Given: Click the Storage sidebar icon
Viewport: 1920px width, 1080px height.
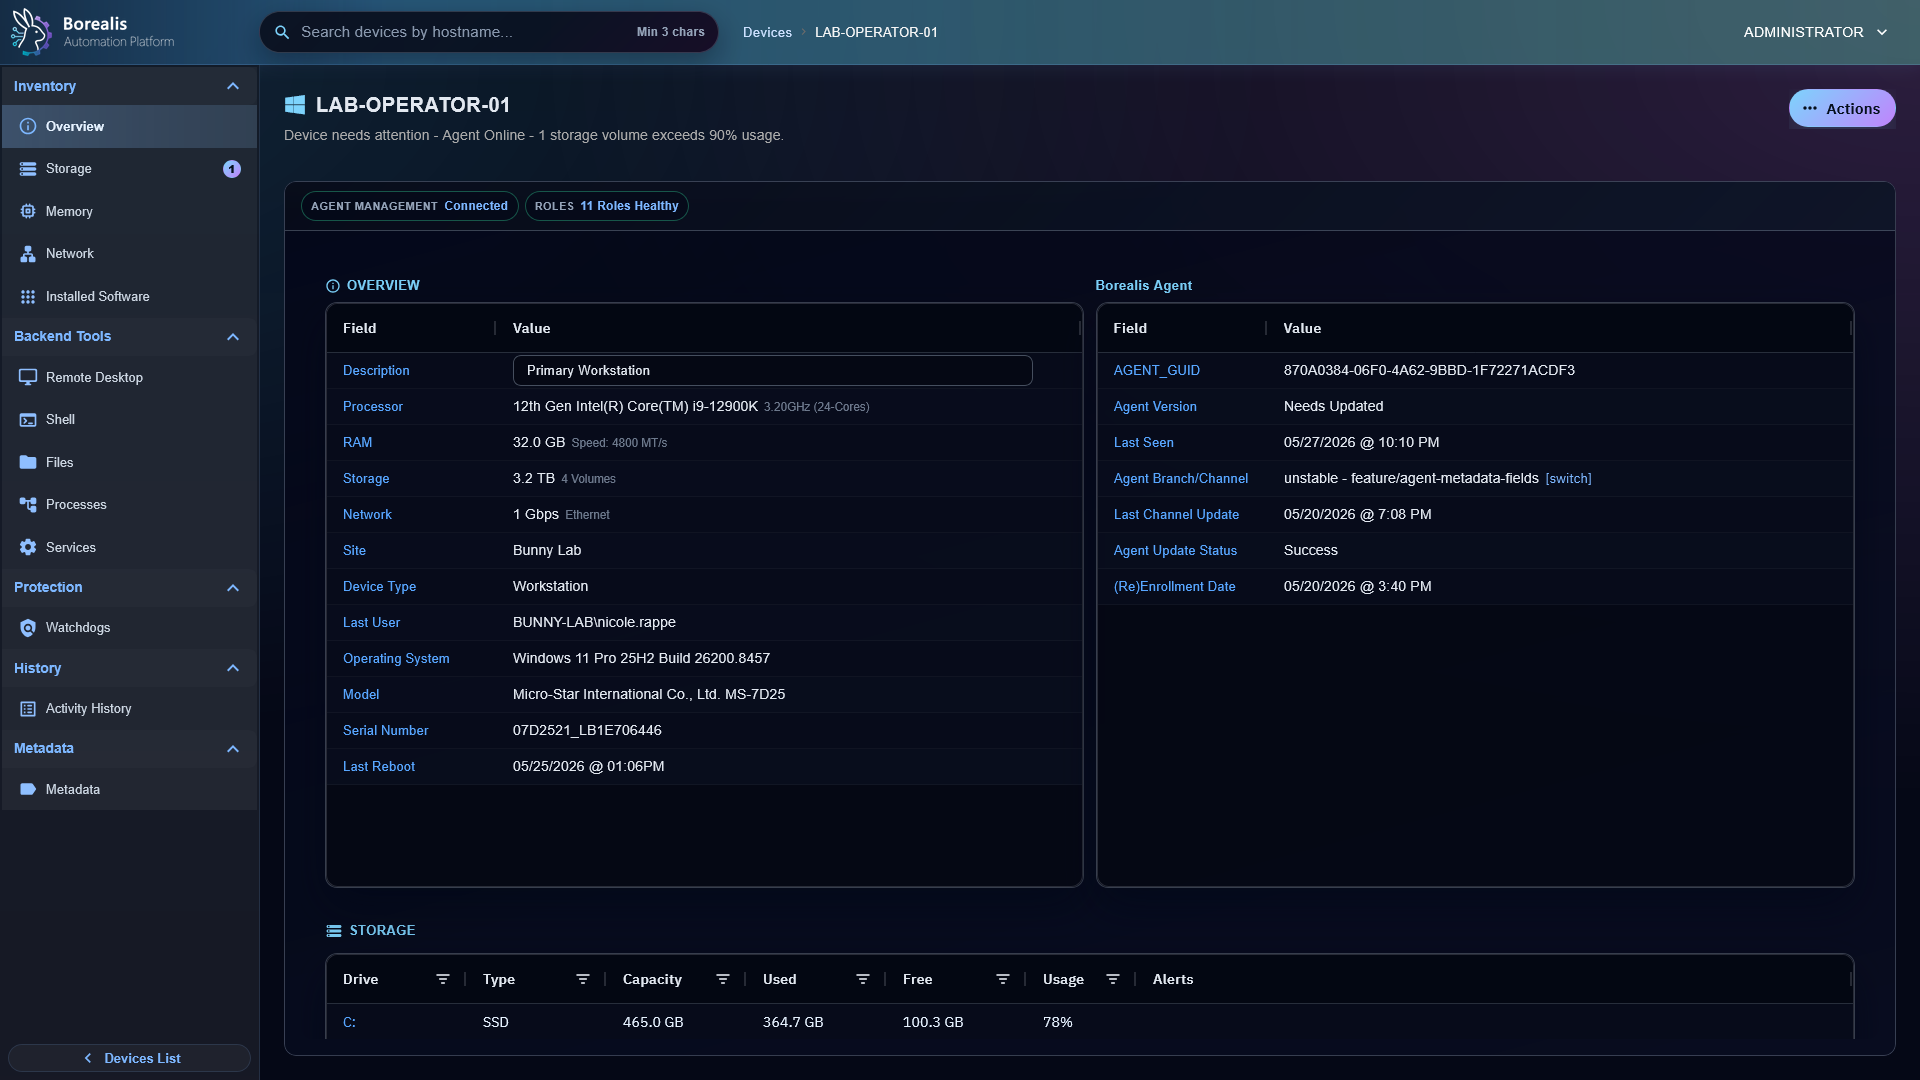Looking at the screenshot, I should 28,169.
